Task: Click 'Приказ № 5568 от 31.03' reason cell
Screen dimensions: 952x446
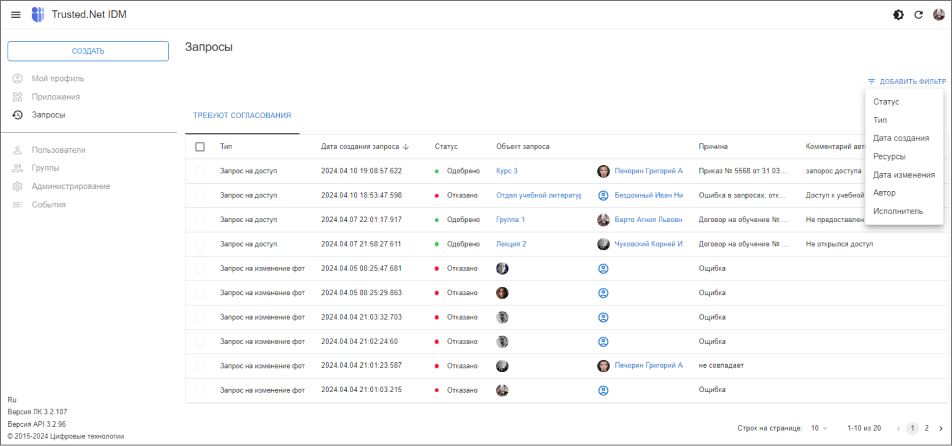Action: pos(744,171)
